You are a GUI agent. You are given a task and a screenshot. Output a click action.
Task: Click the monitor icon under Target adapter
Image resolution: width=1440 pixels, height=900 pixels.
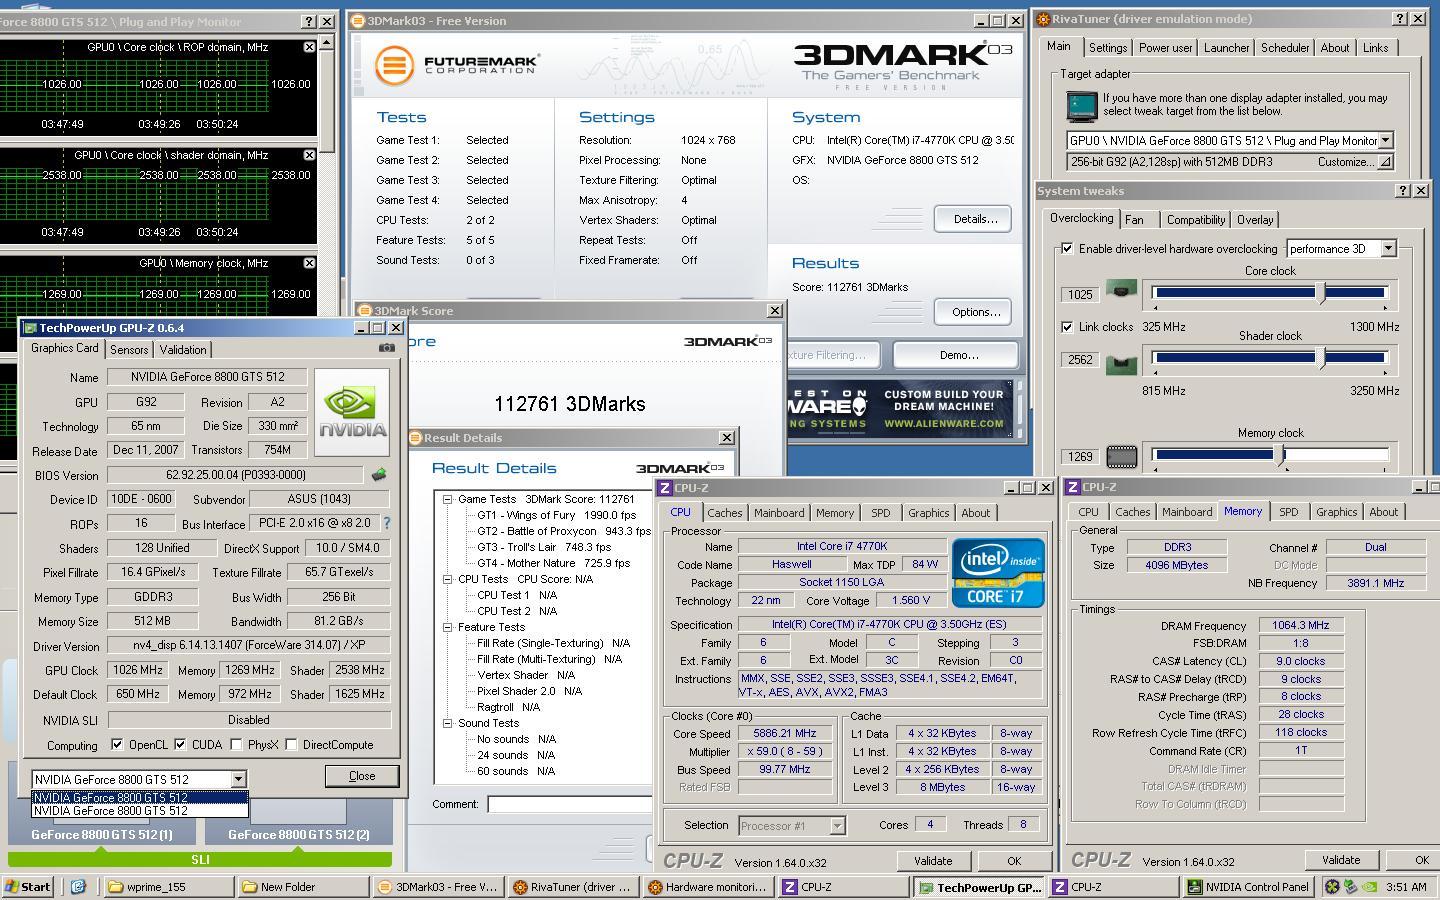coord(1082,105)
